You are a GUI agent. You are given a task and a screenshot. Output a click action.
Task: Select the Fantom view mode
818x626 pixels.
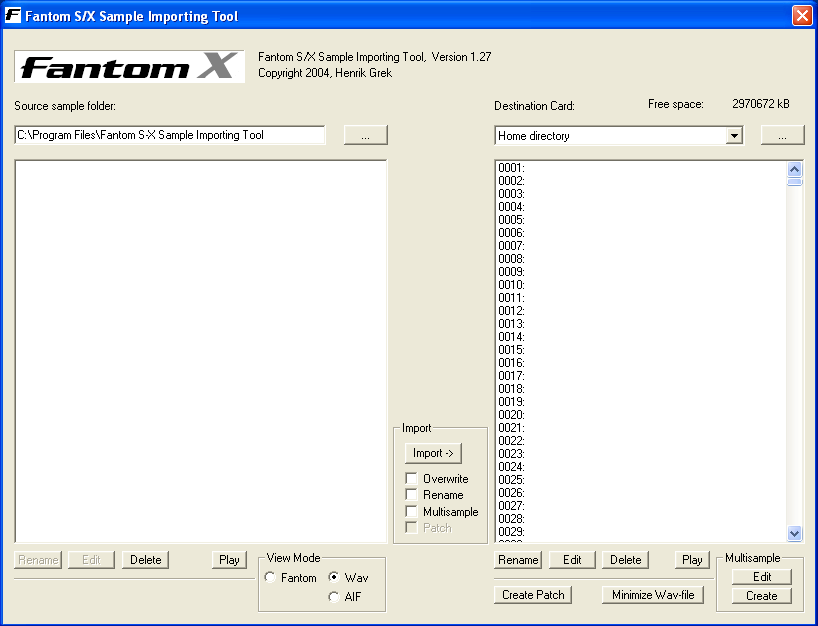tap(270, 578)
